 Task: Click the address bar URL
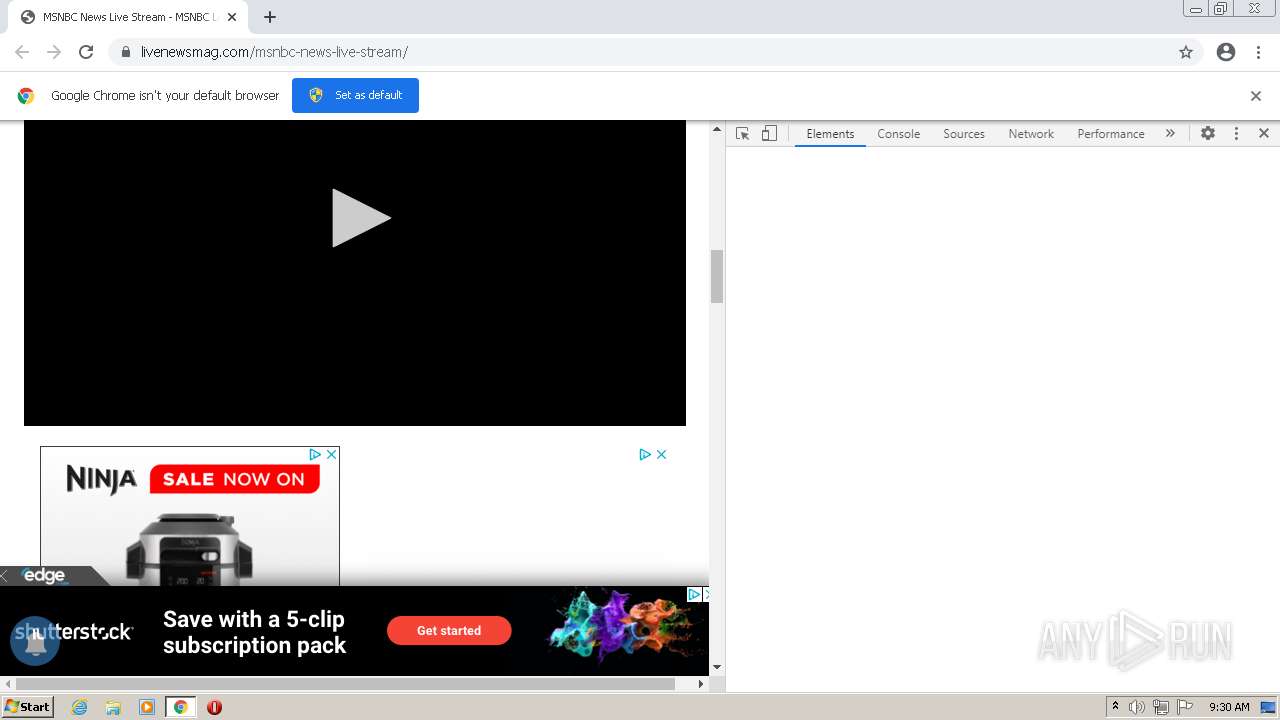coord(274,52)
